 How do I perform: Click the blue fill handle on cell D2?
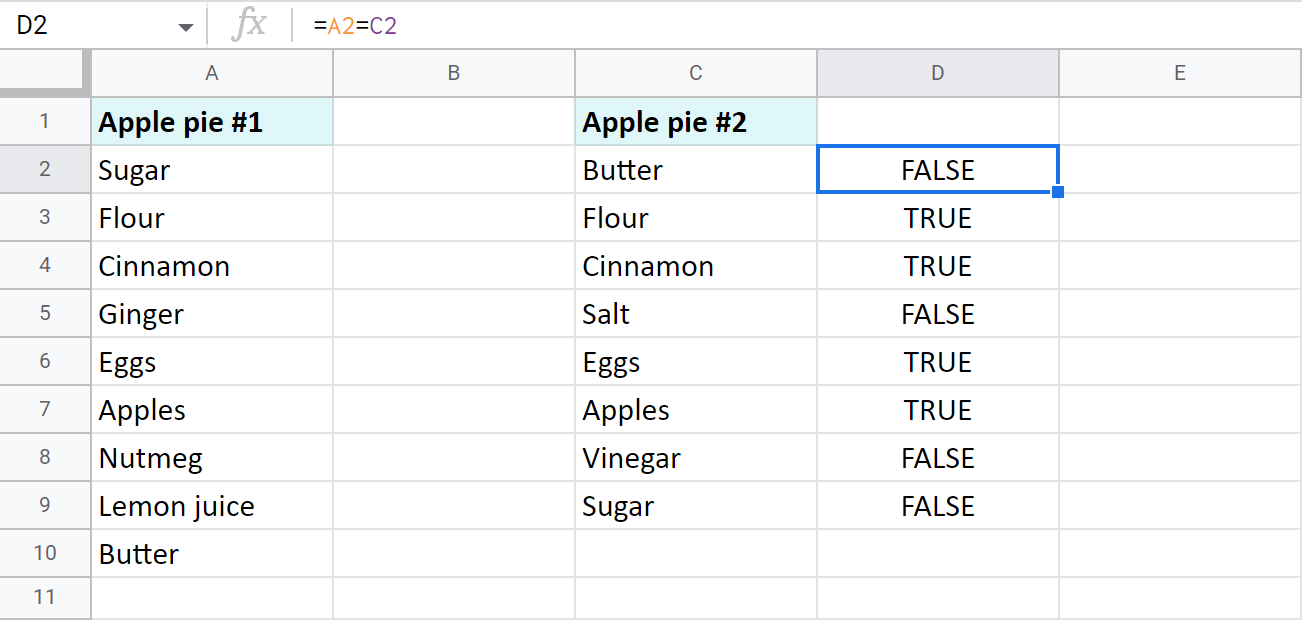[1057, 192]
